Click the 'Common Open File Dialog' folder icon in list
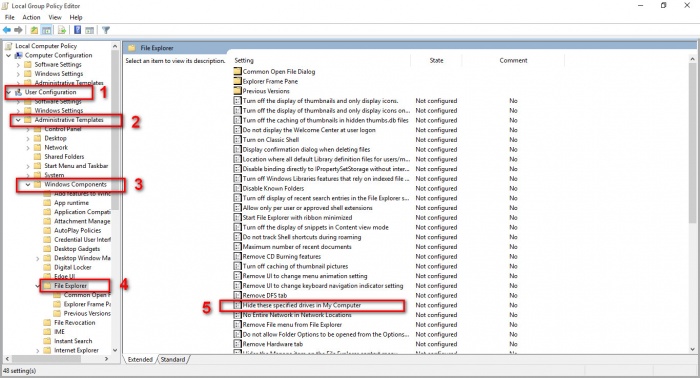The image size is (700, 378). (x=238, y=71)
